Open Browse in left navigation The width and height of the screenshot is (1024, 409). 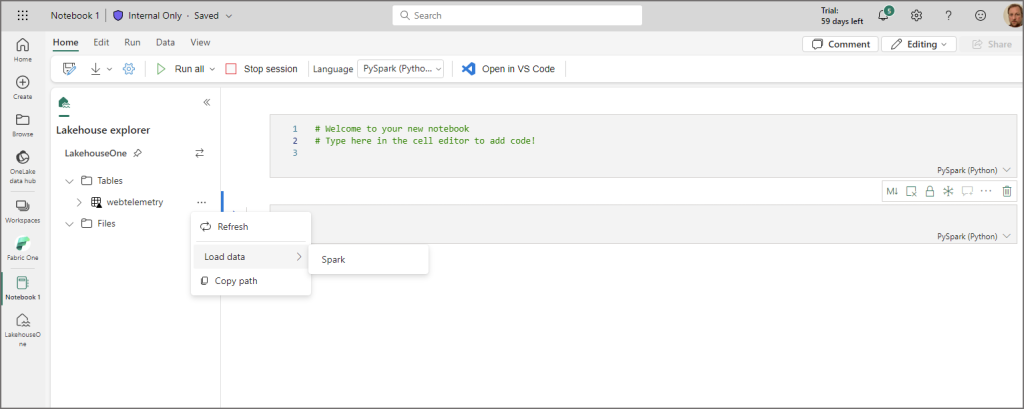tap(22, 125)
